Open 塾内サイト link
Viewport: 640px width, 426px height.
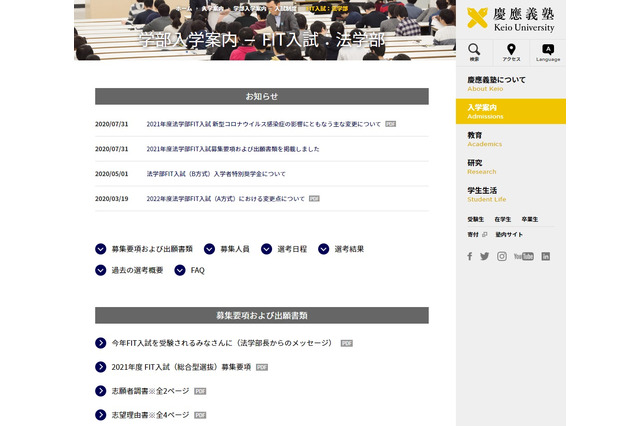[x=509, y=235]
